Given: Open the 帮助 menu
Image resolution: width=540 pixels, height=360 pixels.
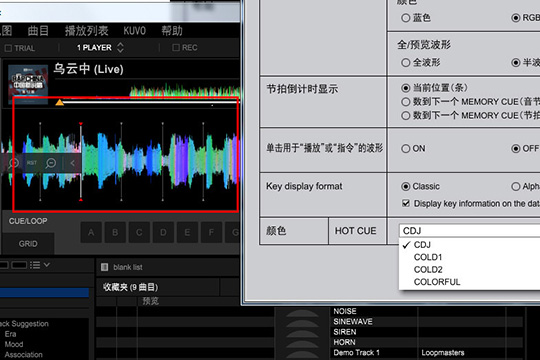Looking at the screenshot, I should point(172,31).
